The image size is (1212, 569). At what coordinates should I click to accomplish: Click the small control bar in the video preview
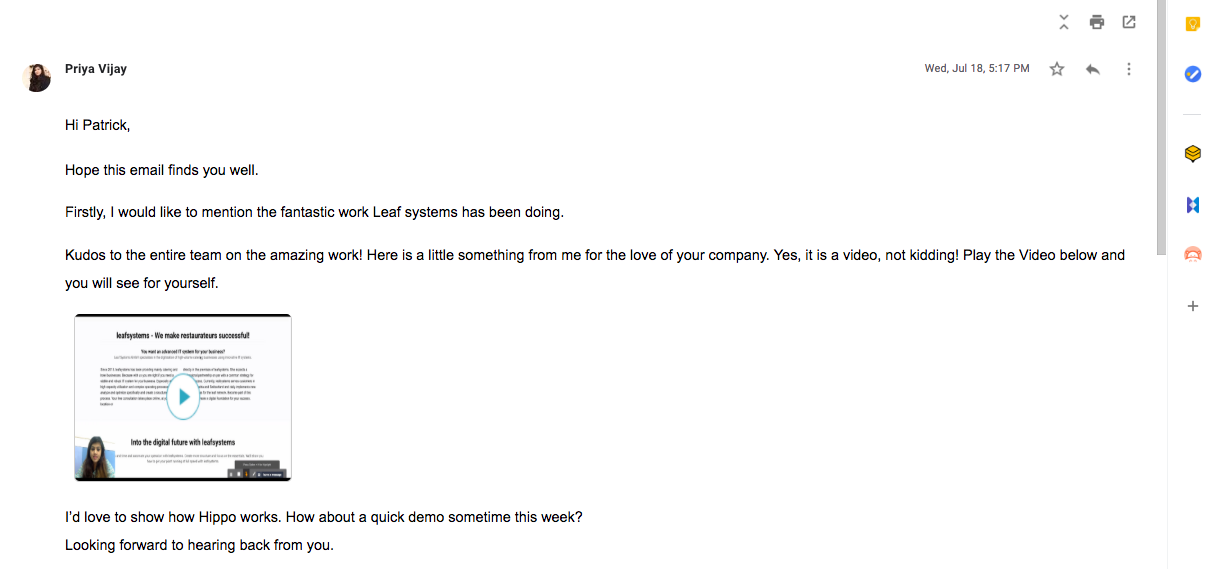[x=257, y=473]
